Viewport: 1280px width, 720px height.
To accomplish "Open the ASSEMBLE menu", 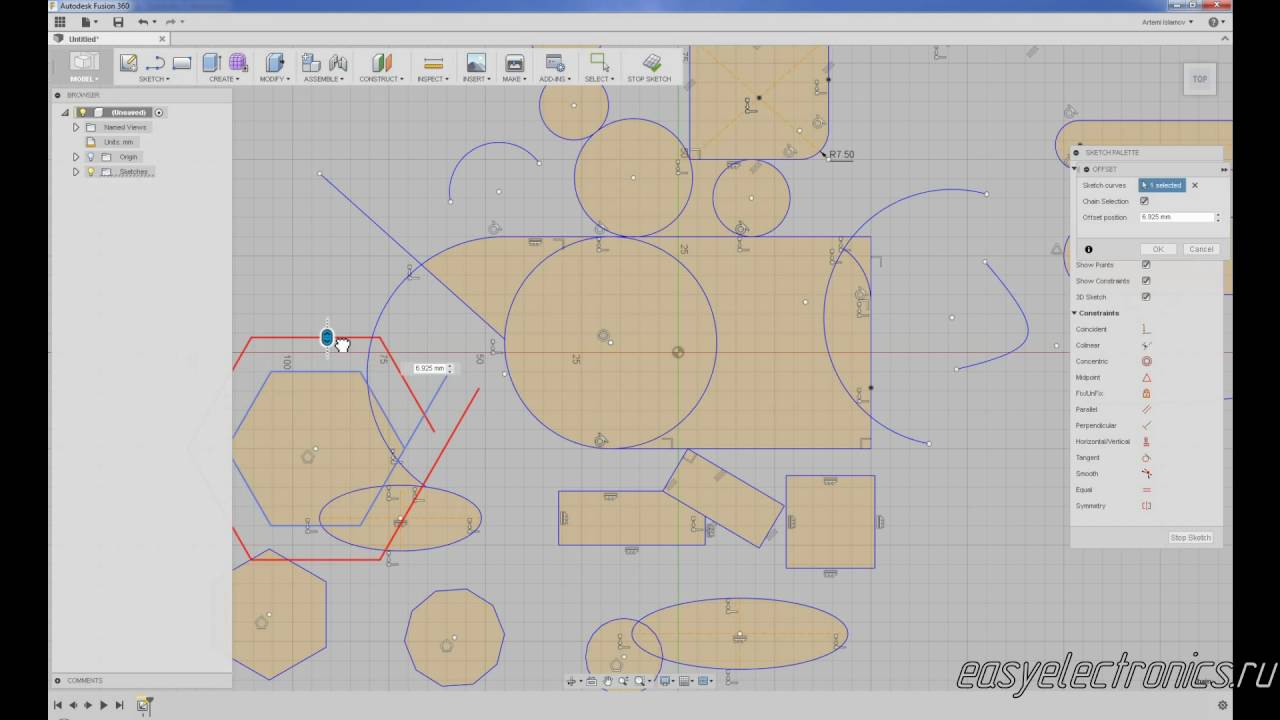I will click(x=325, y=79).
